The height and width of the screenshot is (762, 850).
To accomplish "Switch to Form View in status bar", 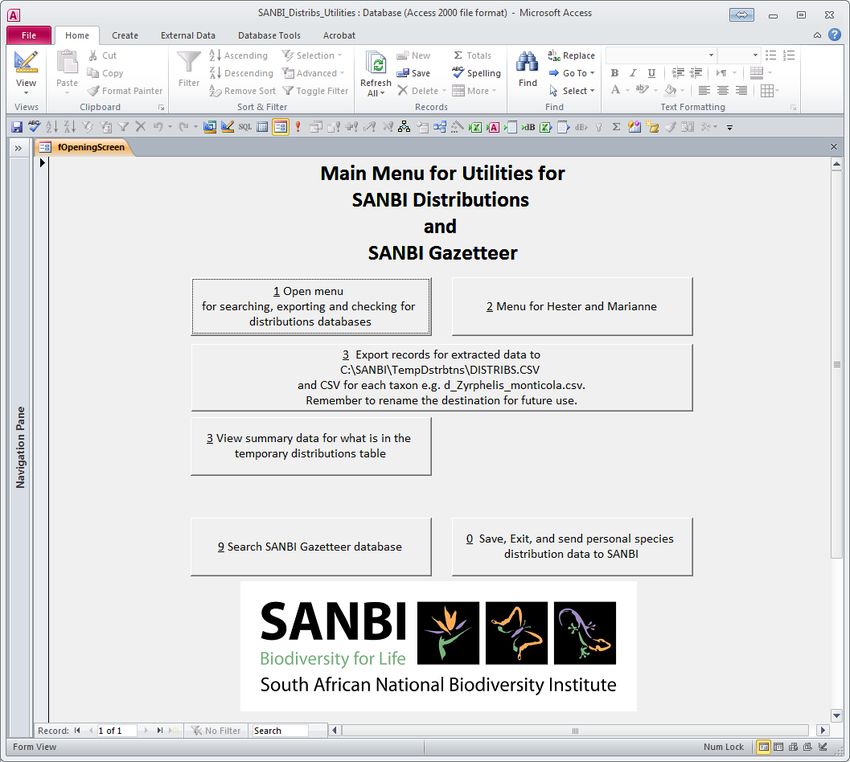I will [x=763, y=747].
